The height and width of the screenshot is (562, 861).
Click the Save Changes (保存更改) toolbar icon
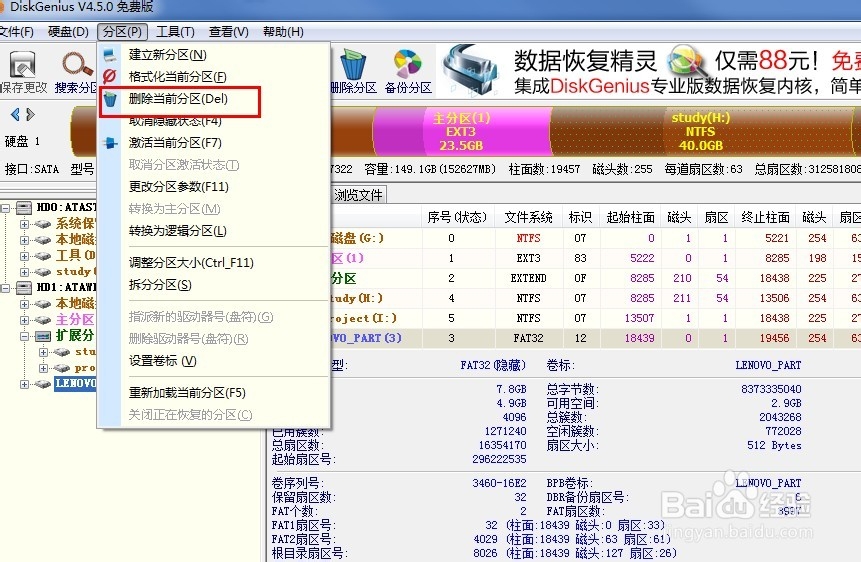pos(23,65)
